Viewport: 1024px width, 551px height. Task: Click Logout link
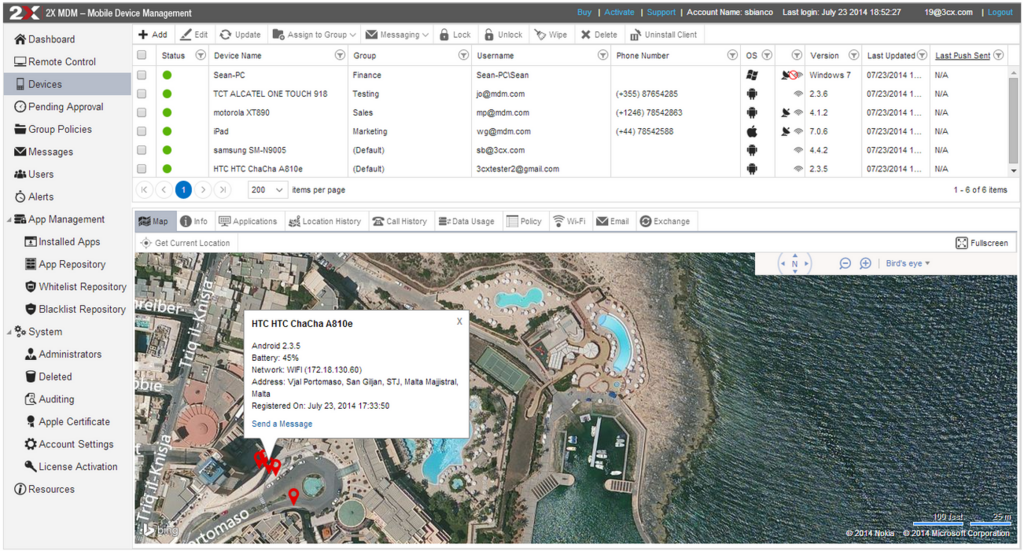click(x=1000, y=12)
